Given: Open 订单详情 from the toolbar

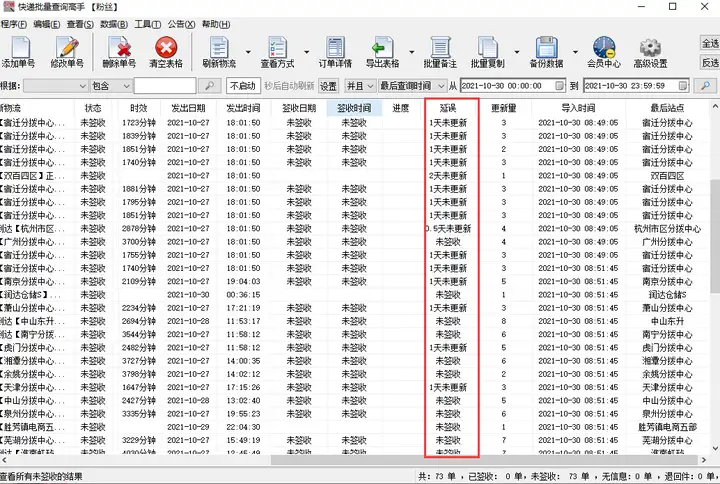Looking at the screenshot, I should (x=334, y=52).
